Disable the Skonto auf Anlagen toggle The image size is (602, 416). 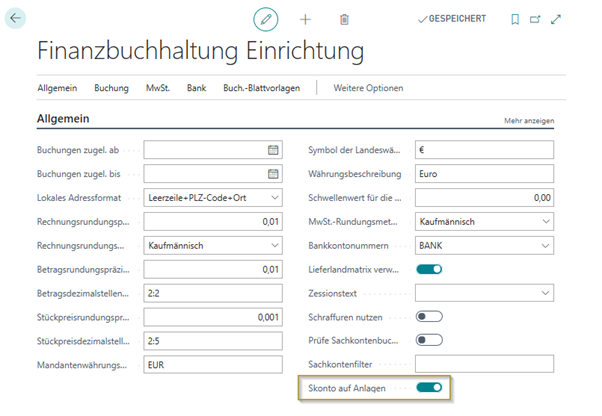(429, 387)
